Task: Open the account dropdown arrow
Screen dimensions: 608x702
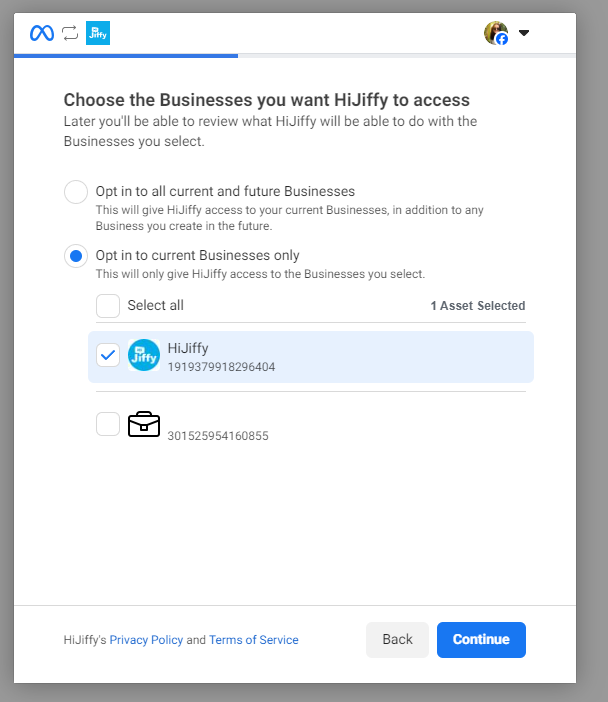Action: pos(524,33)
